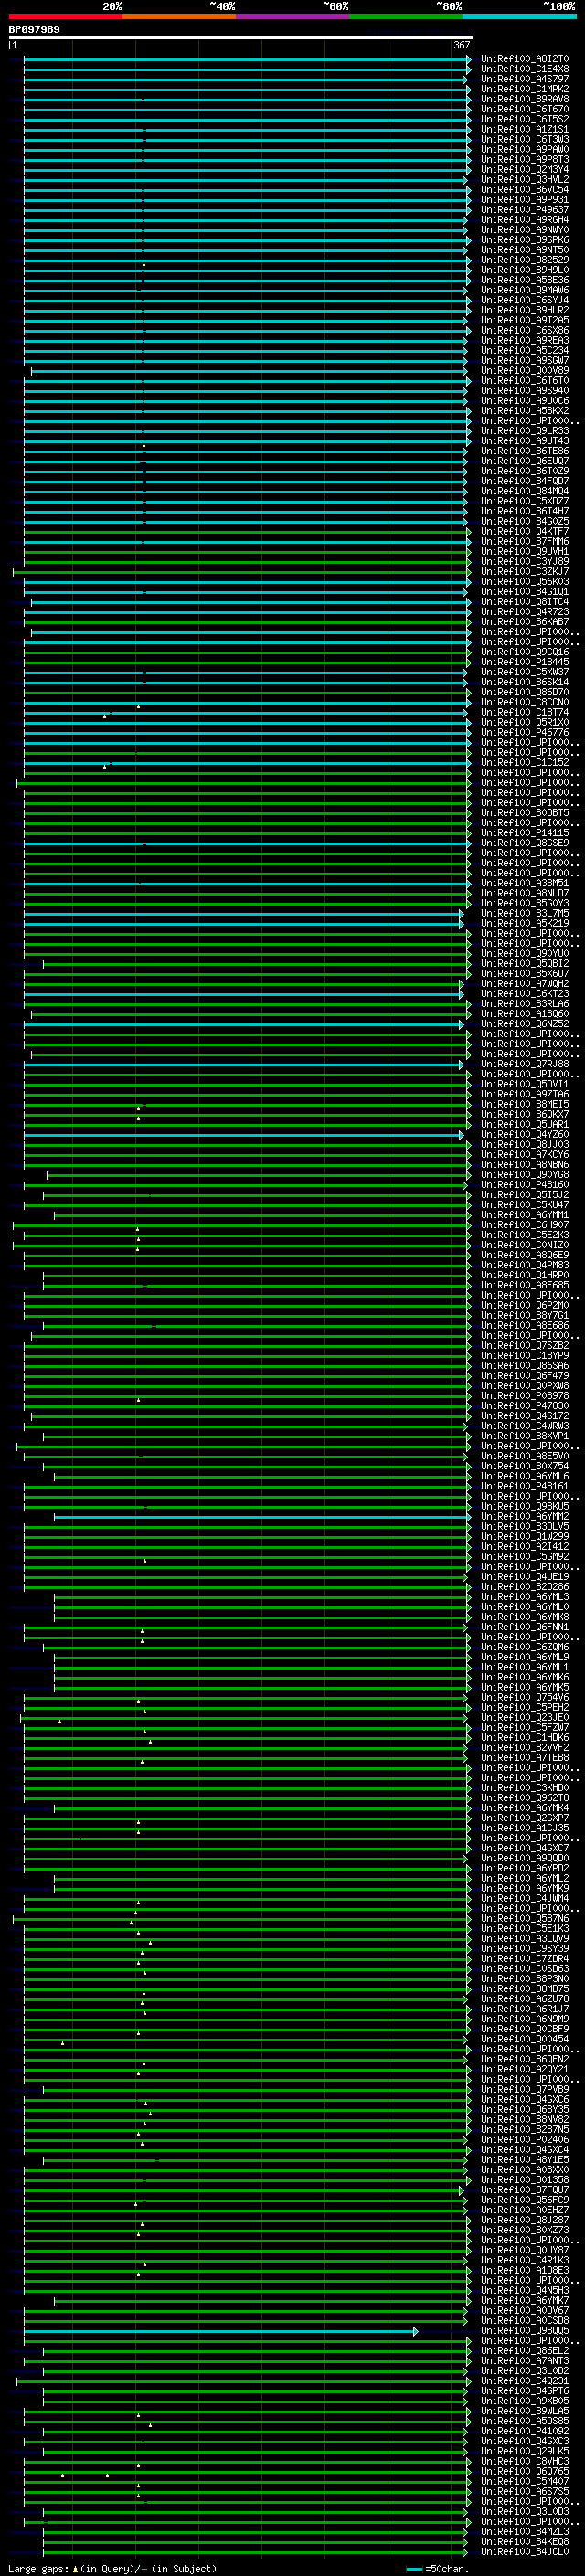Click the purple ~60% identity legend segment
Viewport: 585px width, 2576px height.
(292, 16)
